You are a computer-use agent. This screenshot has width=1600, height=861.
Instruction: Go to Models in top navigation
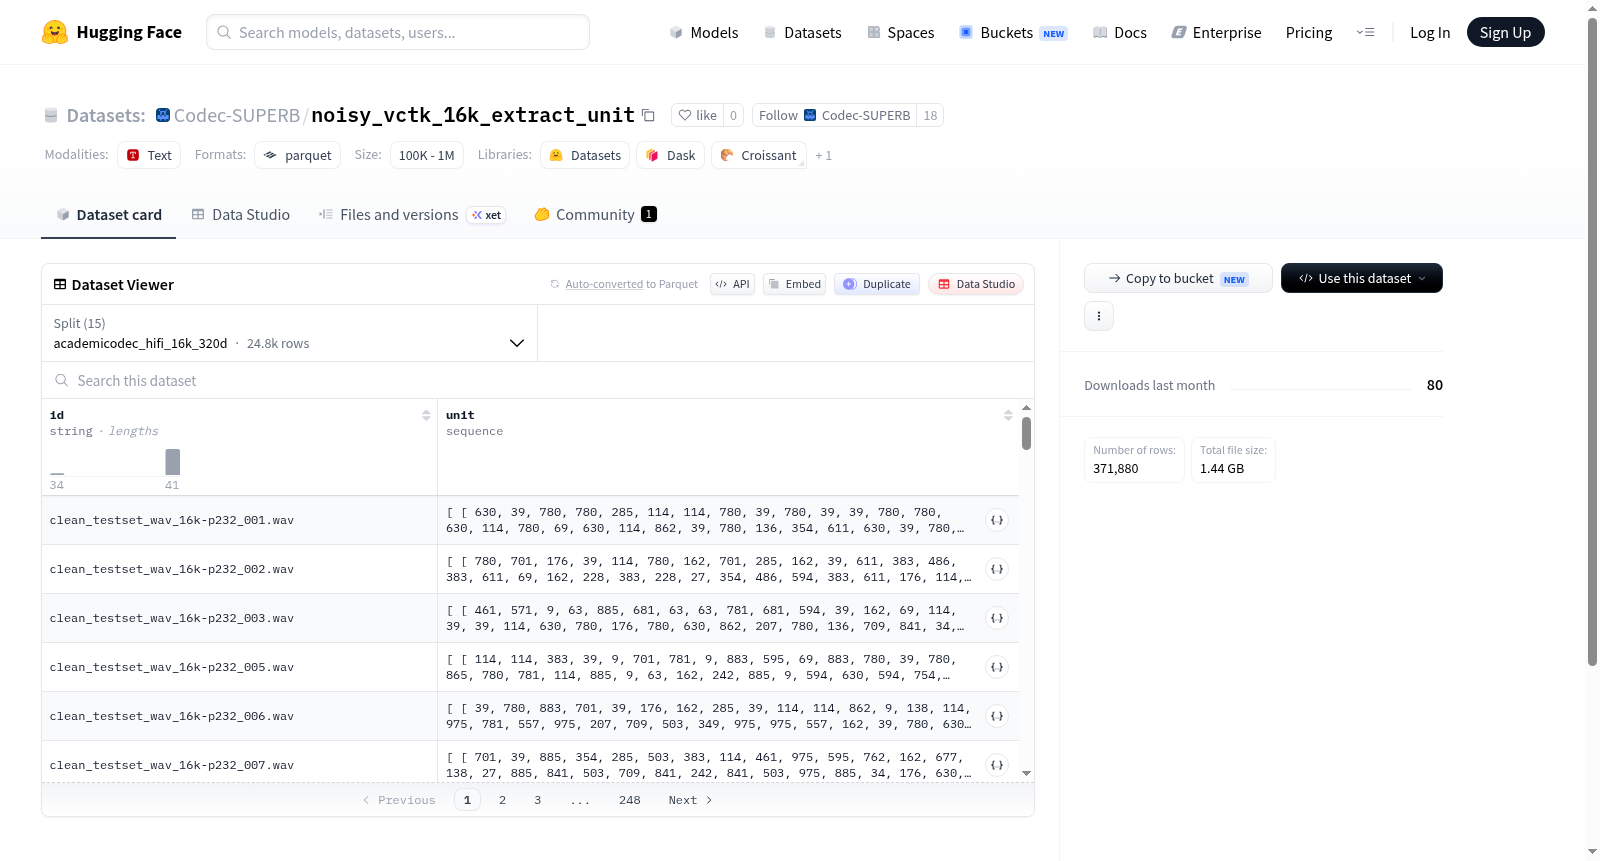(x=704, y=32)
